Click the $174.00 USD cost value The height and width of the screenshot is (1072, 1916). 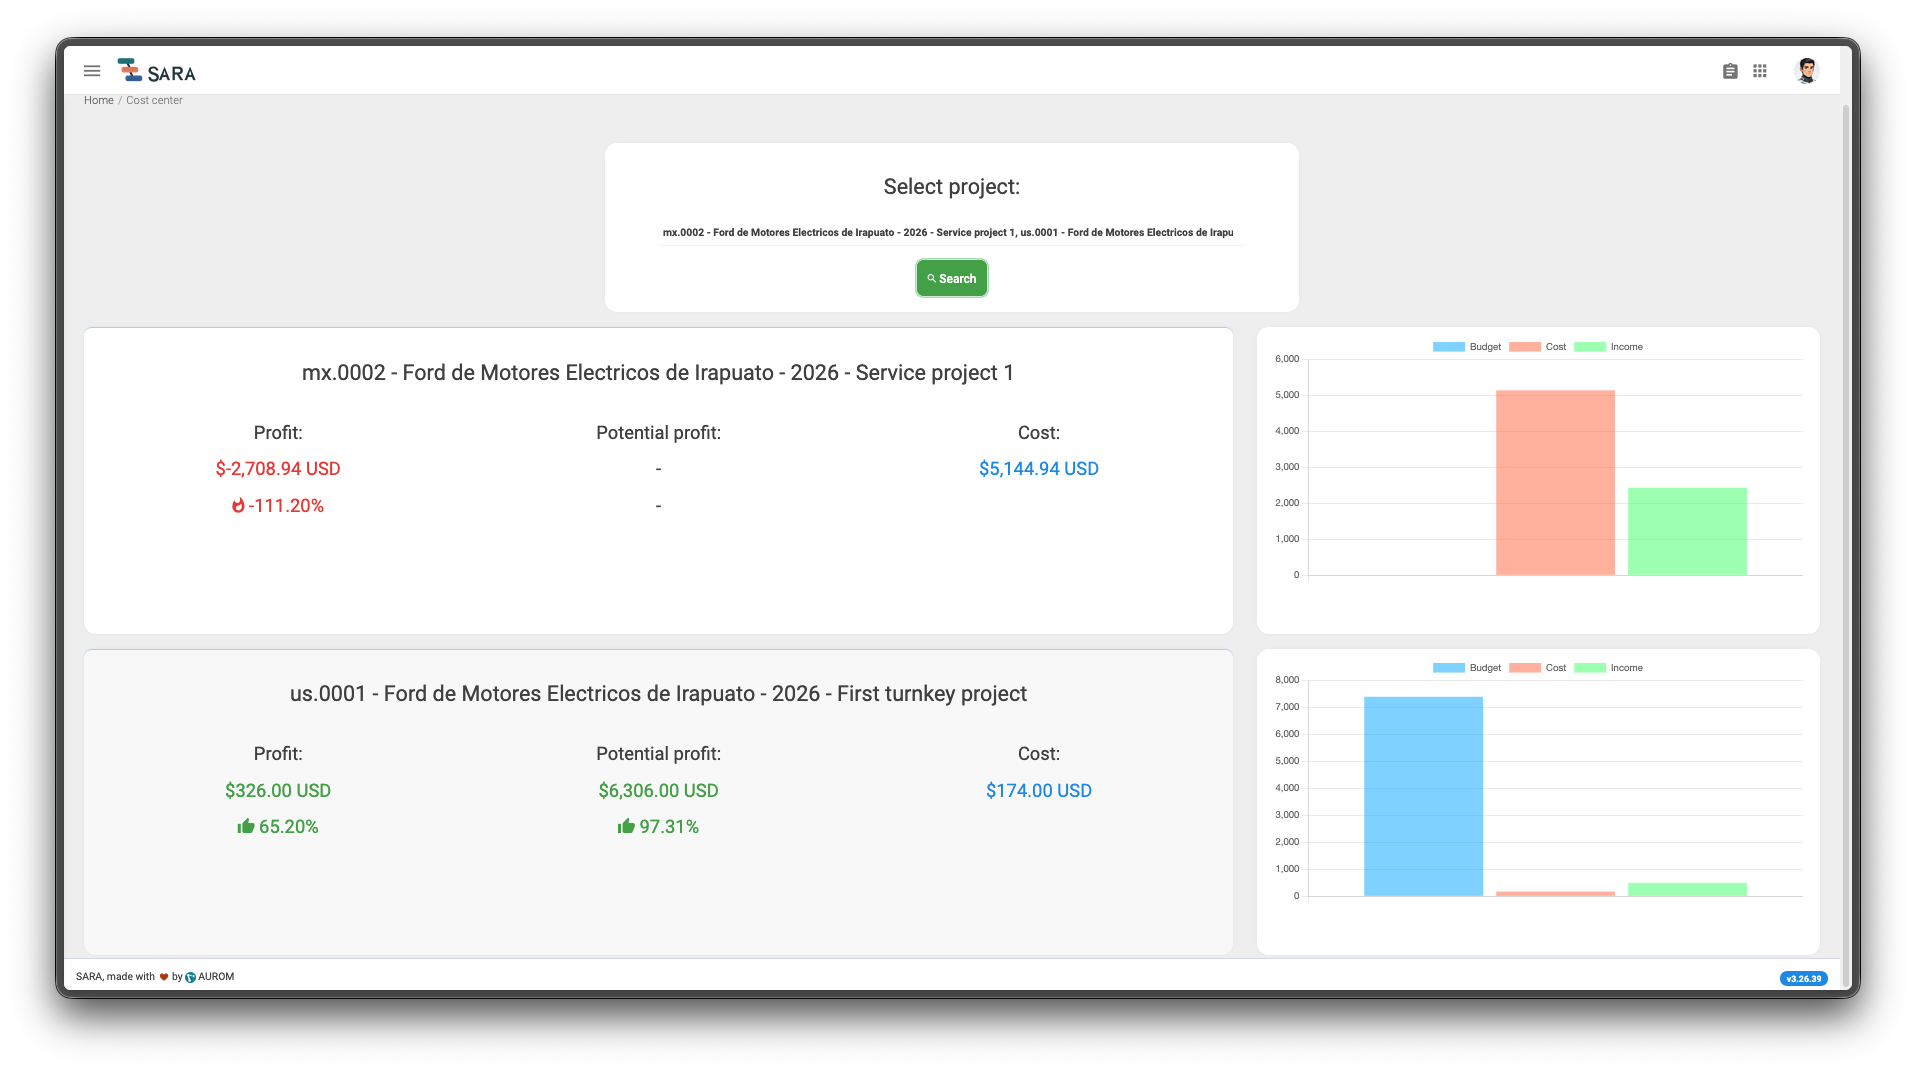coord(1038,790)
